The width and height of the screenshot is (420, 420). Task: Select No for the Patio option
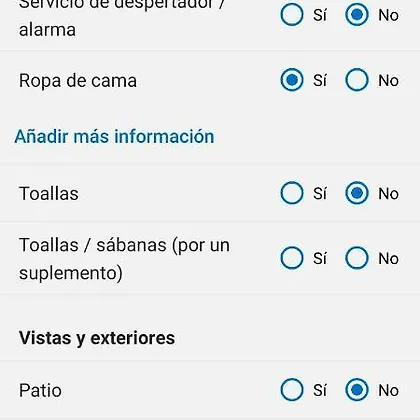(x=357, y=390)
